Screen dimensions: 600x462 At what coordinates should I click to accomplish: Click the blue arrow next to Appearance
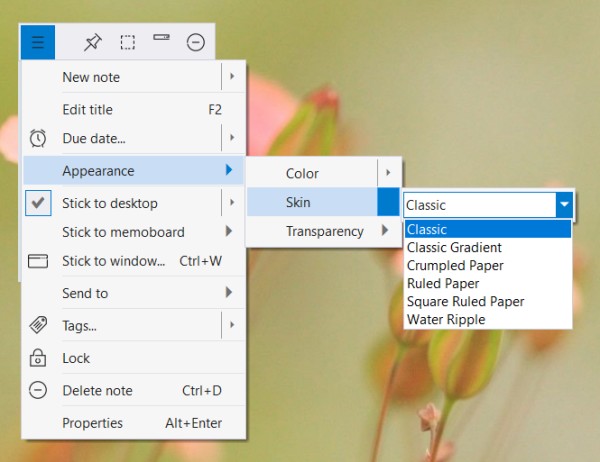click(229, 170)
